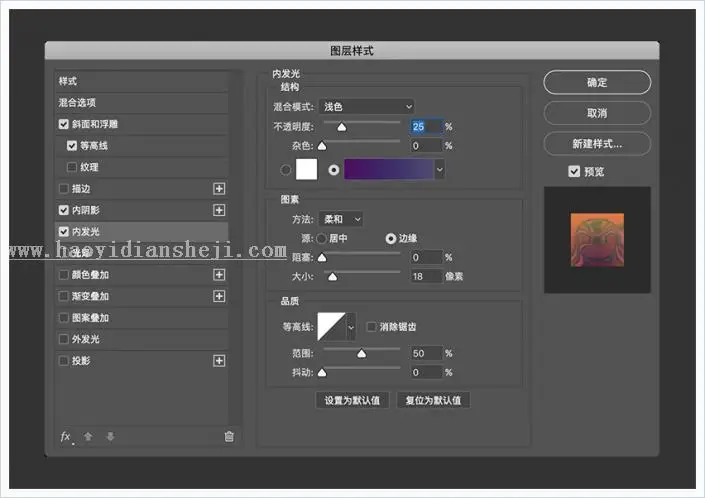Click the white glow color swatch

coord(307,169)
